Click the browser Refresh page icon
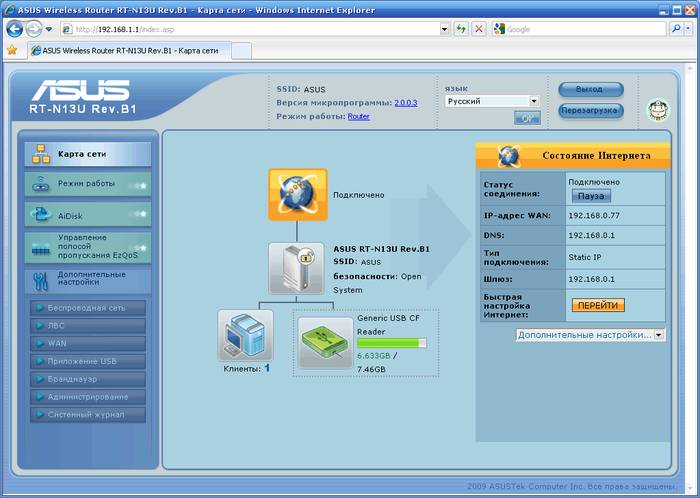700x498 pixels. pyautogui.click(x=461, y=29)
